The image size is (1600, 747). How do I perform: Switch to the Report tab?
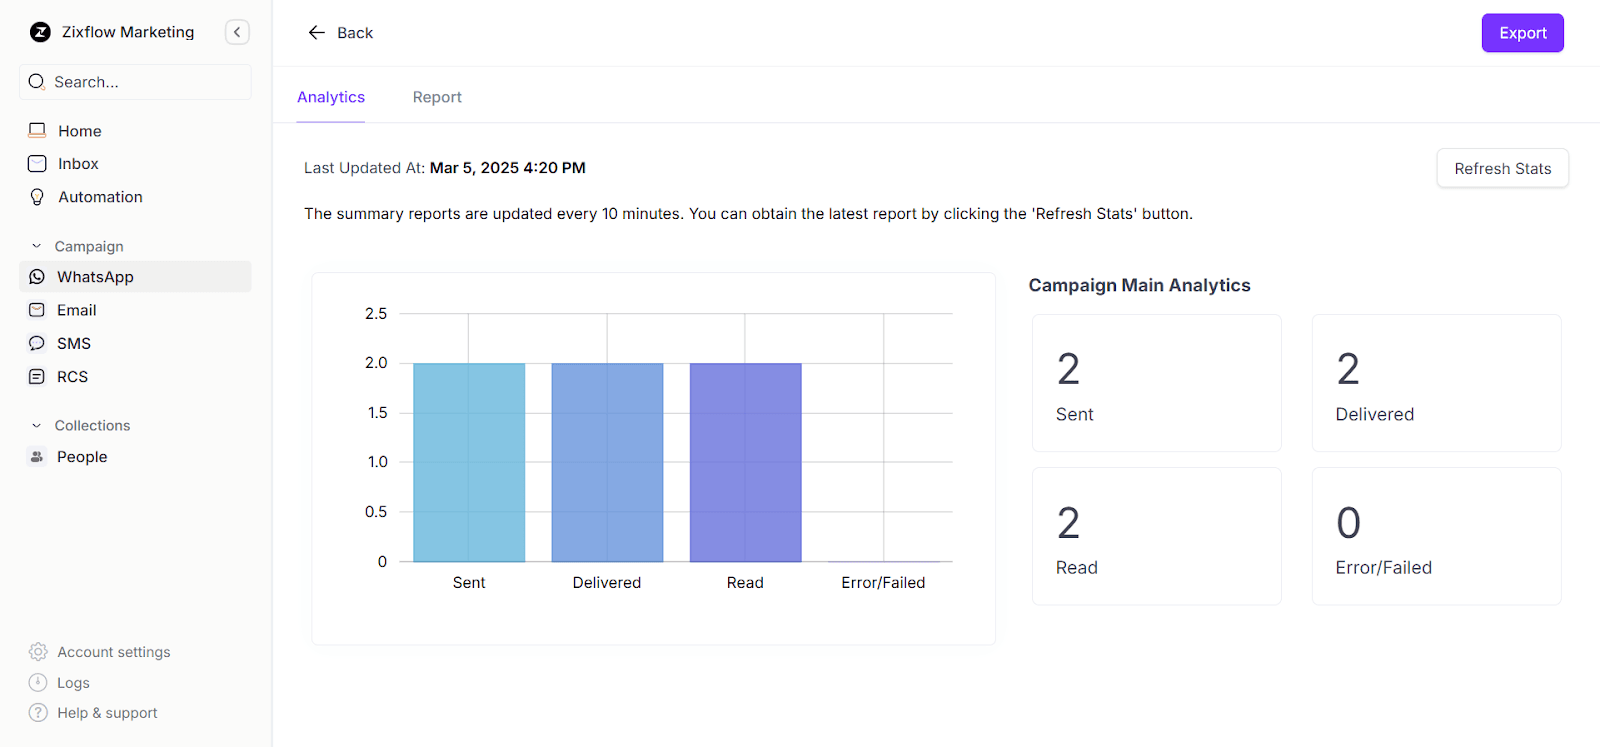coord(437,96)
